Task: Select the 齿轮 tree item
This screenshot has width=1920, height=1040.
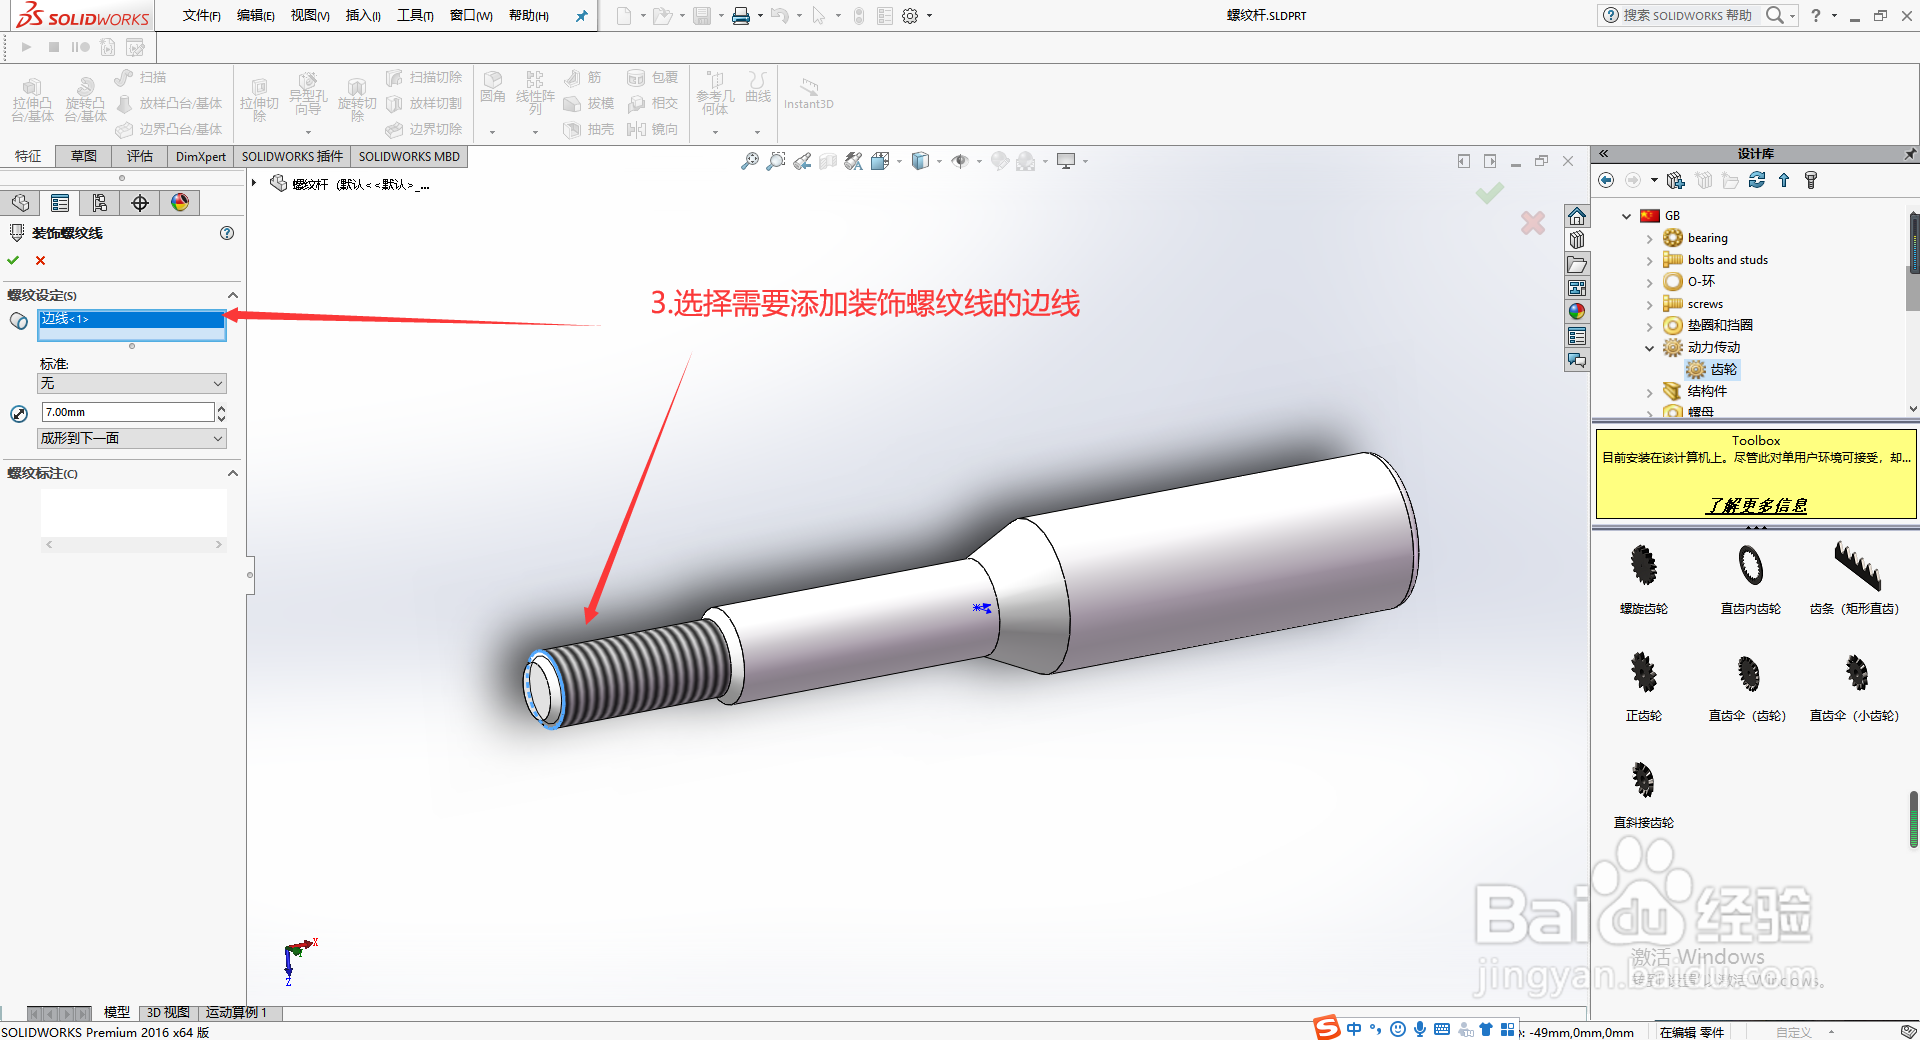Action: pyautogui.click(x=1713, y=370)
